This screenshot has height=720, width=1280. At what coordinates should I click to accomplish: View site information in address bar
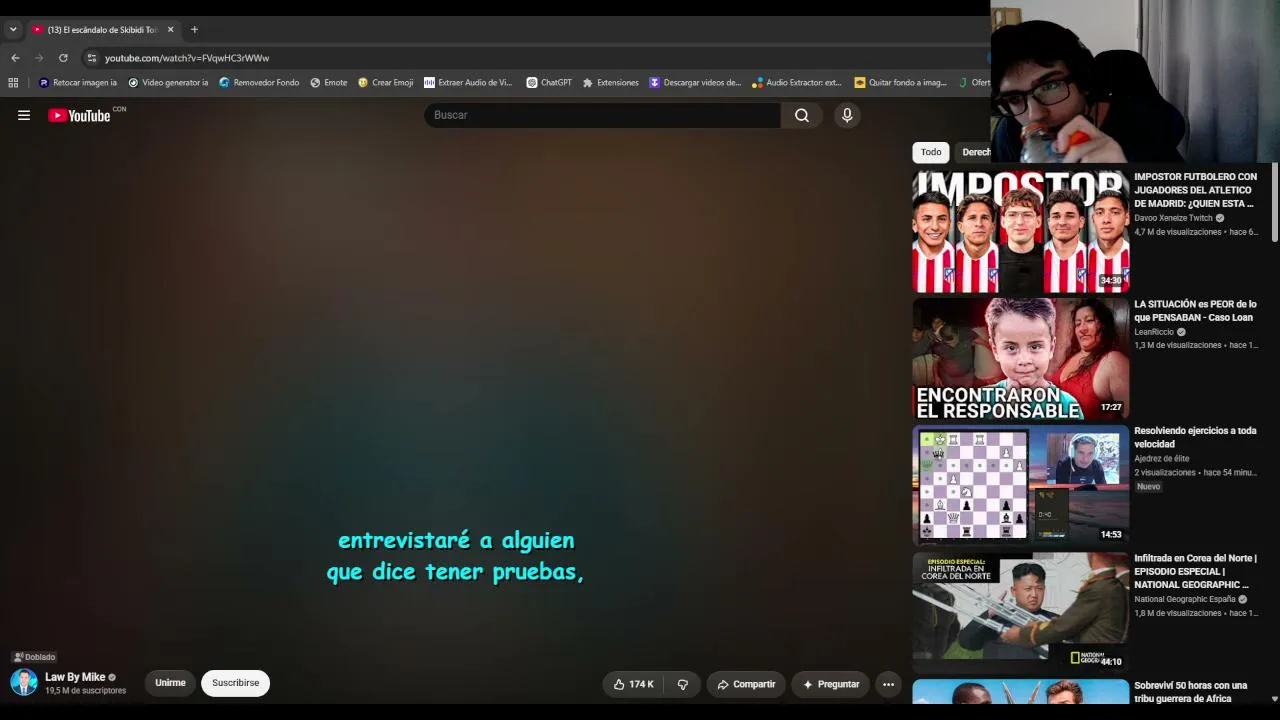(91, 58)
